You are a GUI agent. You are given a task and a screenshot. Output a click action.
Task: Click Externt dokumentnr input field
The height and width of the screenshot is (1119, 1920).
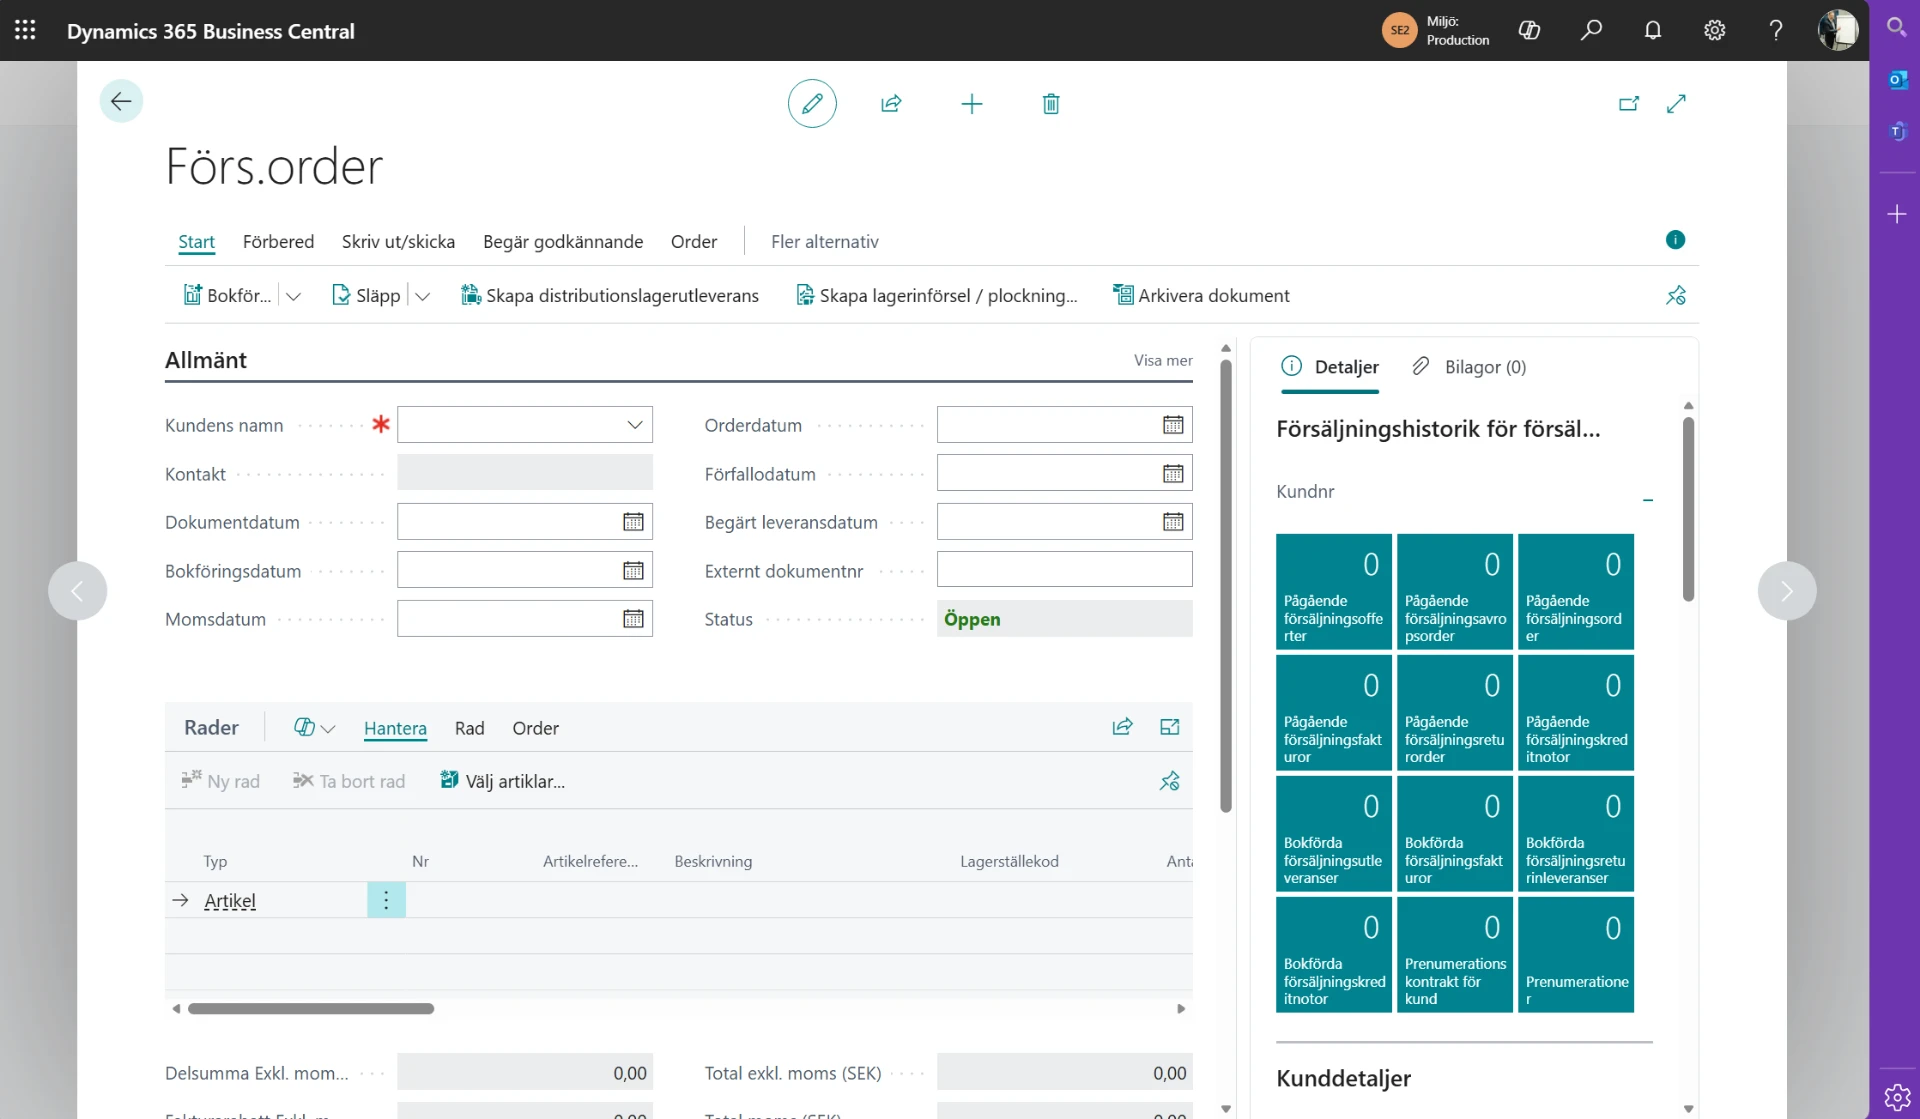(x=1064, y=570)
